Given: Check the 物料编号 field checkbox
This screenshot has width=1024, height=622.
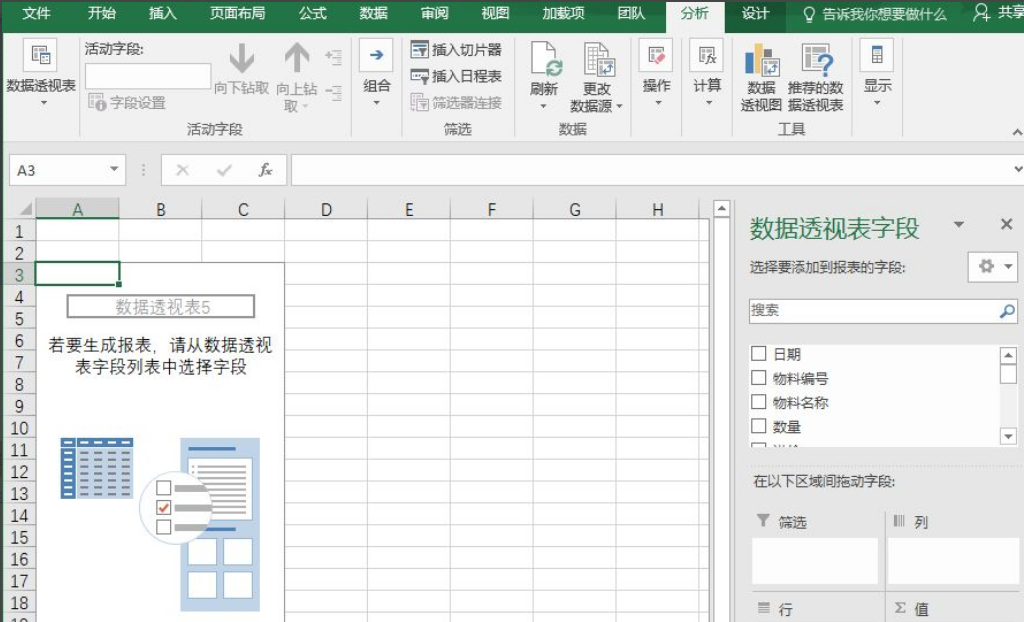Looking at the screenshot, I should pyautogui.click(x=758, y=378).
